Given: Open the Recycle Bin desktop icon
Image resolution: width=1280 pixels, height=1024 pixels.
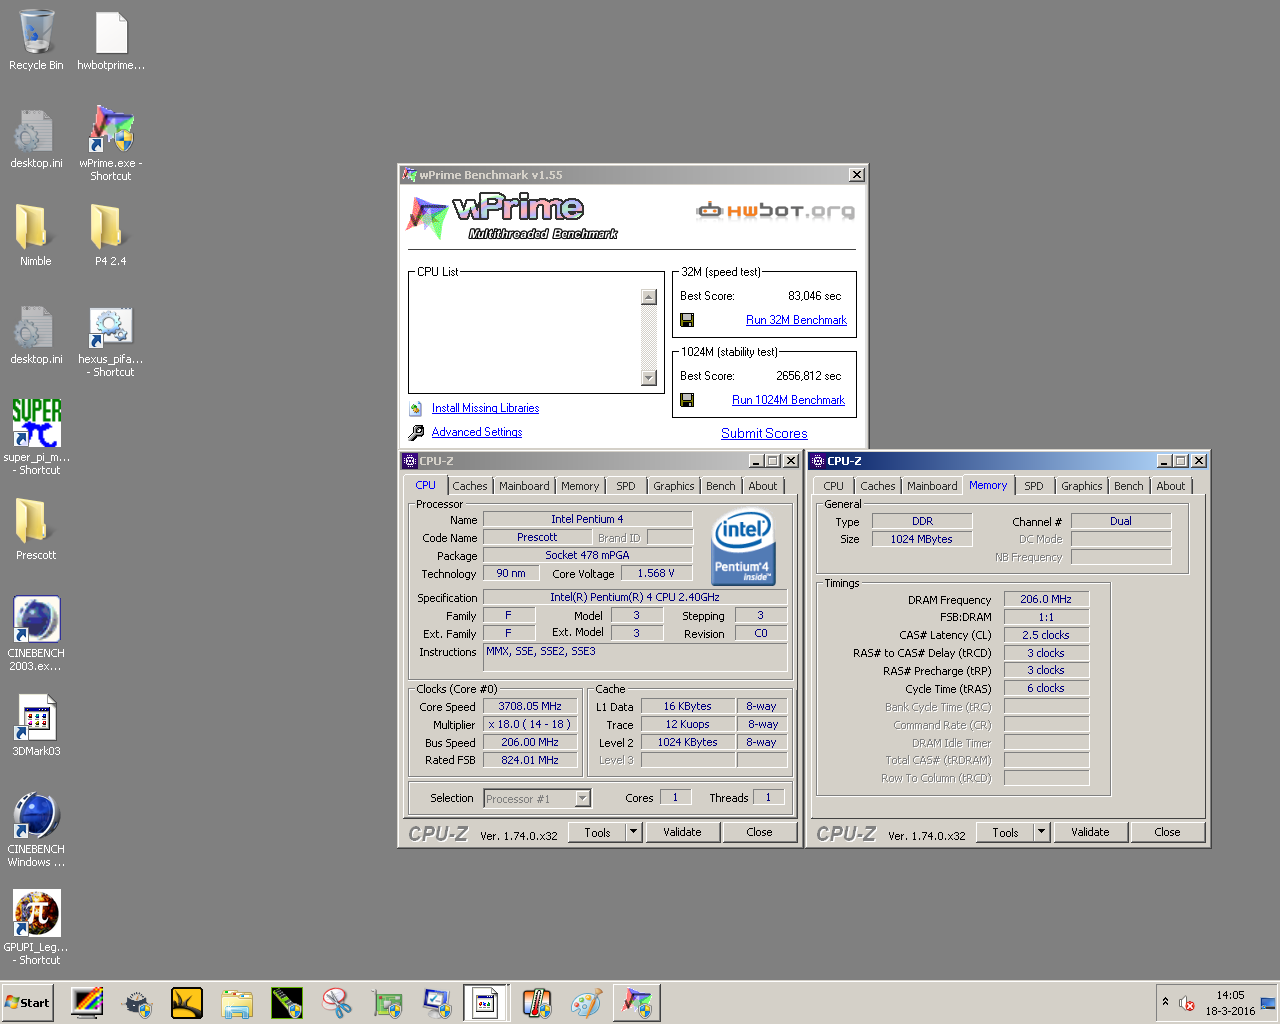Looking at the screenshot, I should (x=36, y=40).
